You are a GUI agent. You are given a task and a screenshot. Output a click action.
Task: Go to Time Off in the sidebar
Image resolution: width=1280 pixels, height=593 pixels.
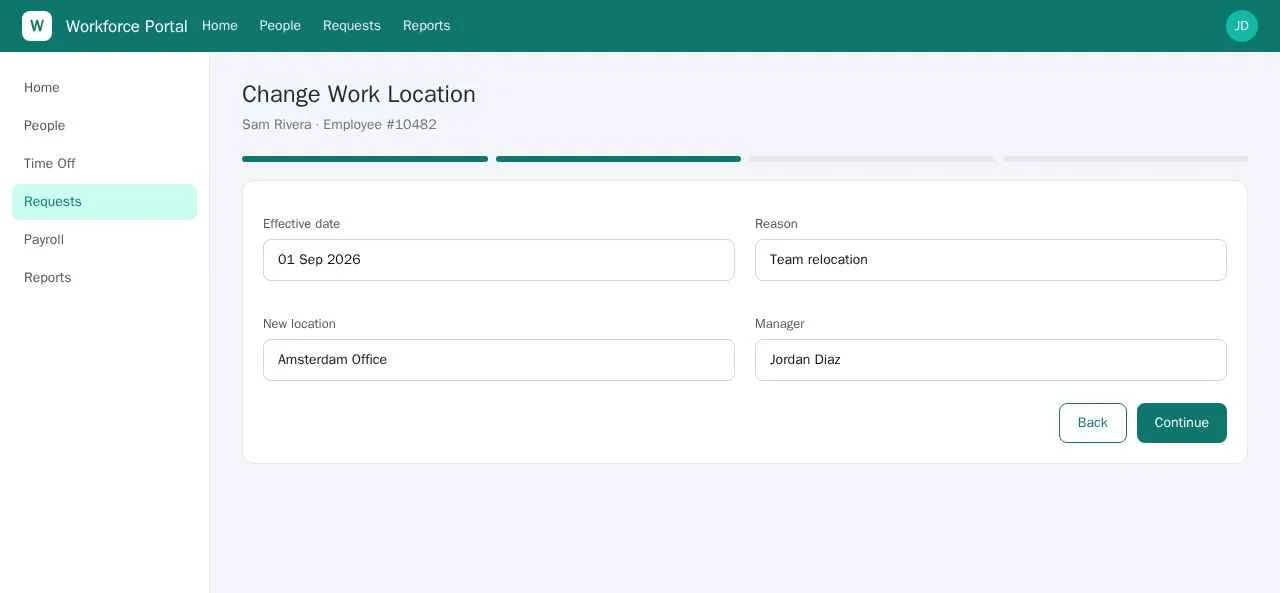coord(104,164)
